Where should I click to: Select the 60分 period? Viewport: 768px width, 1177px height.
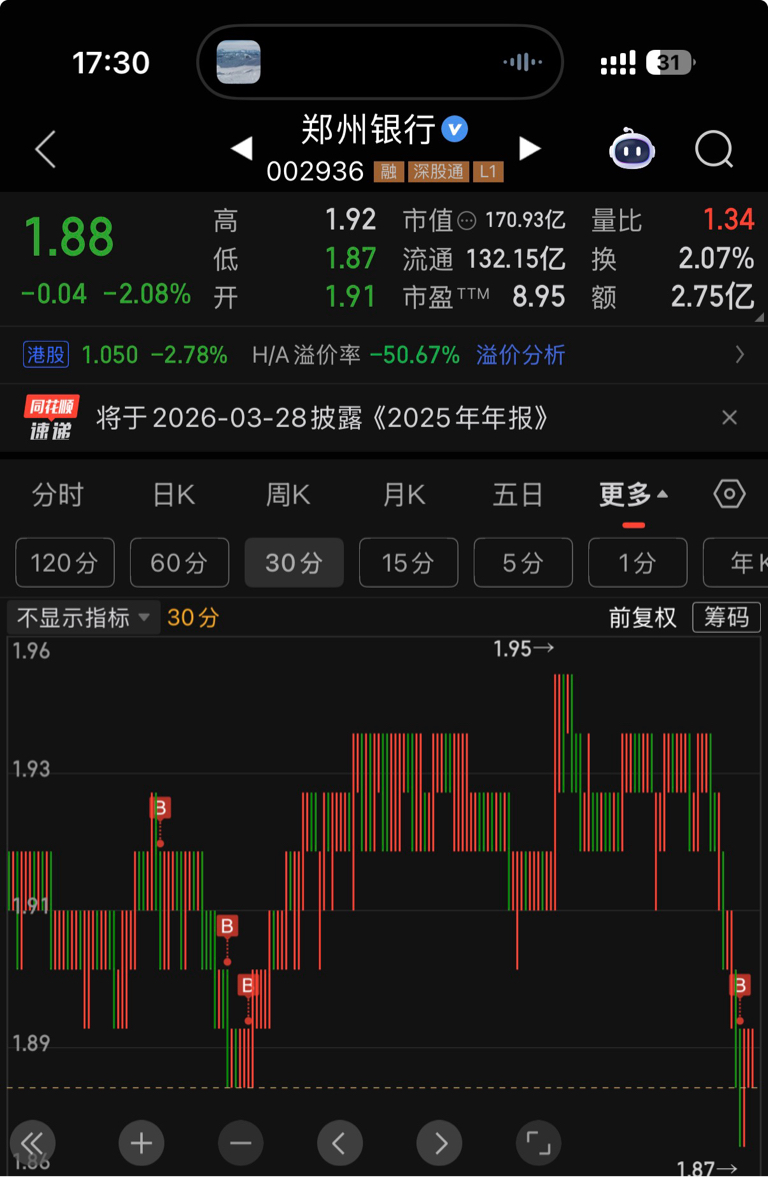pos(179,562)
